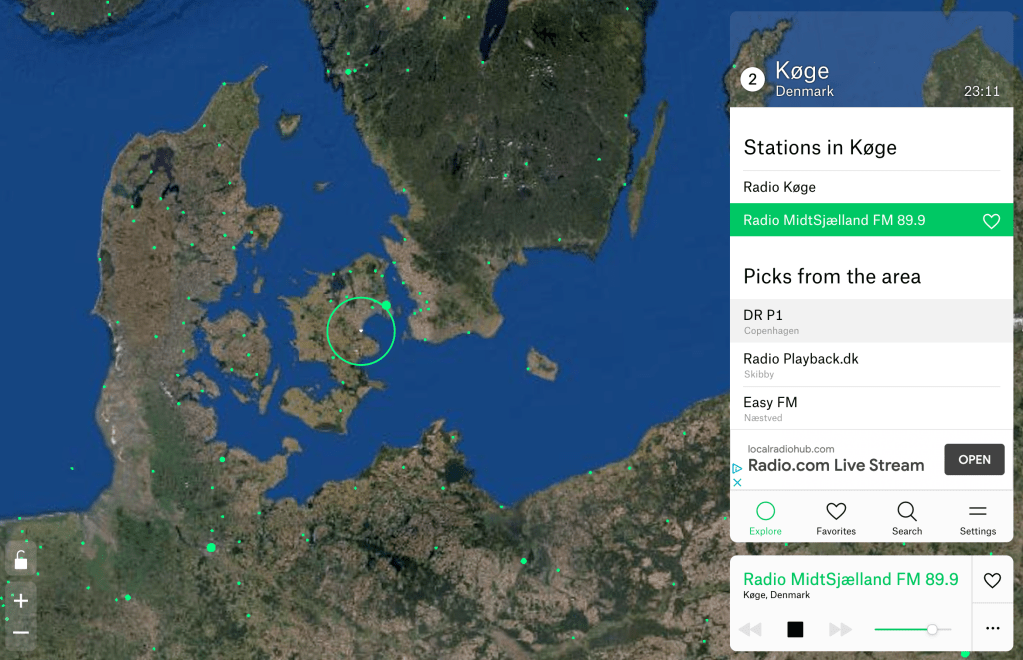The image size is (1023, 660).
Task: Open the Settings tab
Action: point(977,518)
